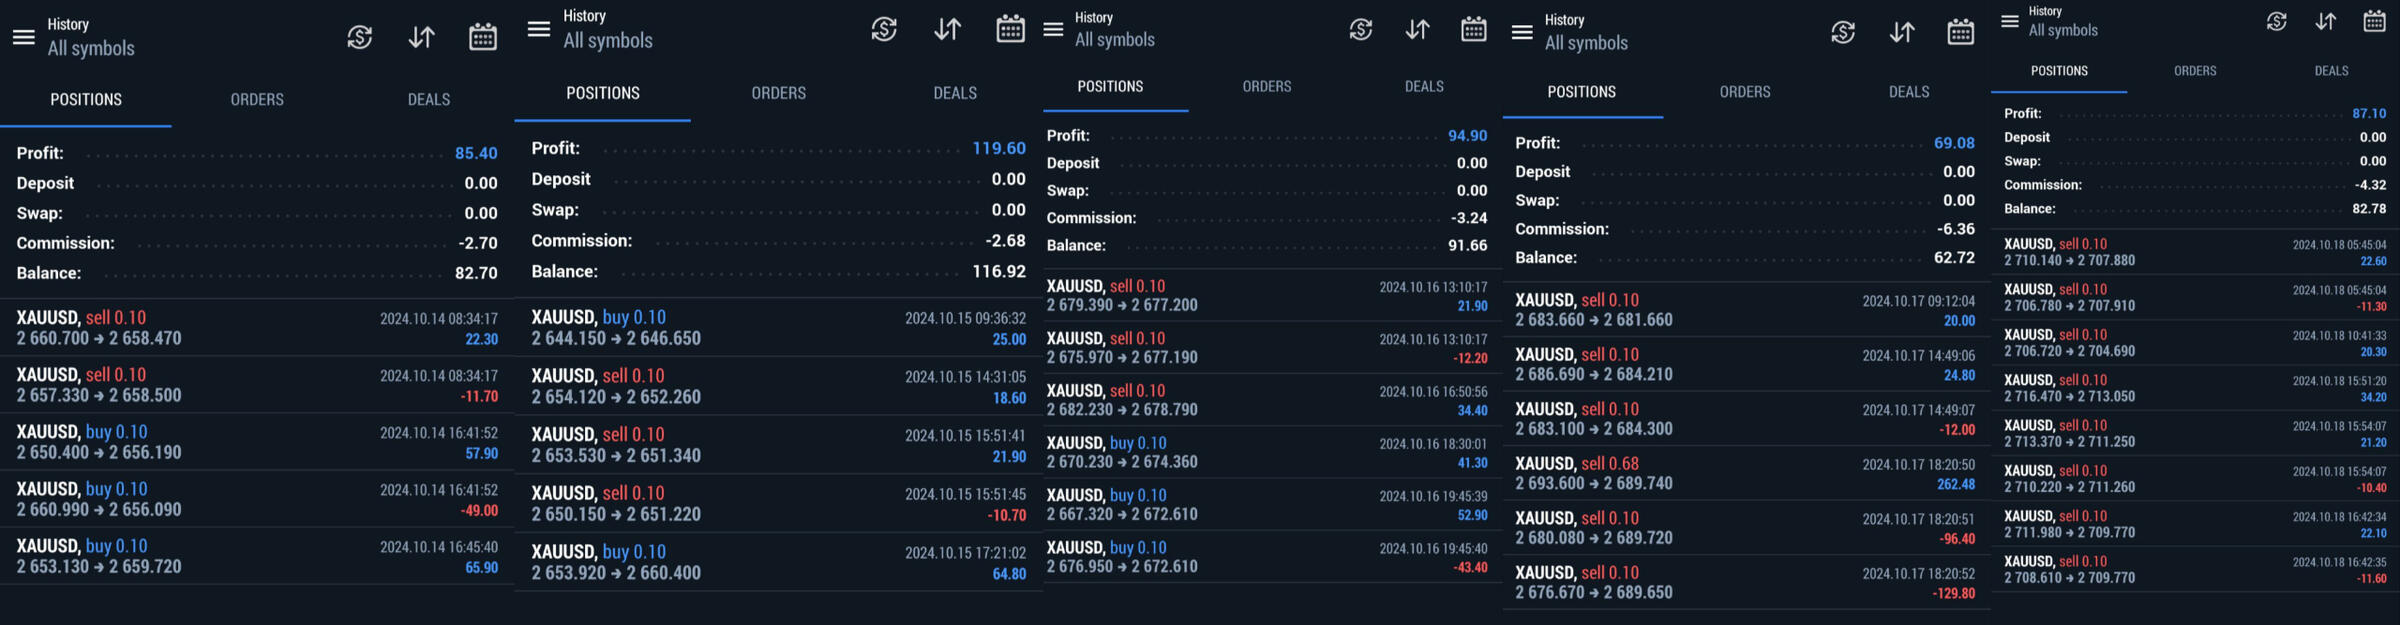
Task: Open Deals tab in the 69.08 profit panel
Action: [1908, 92]
